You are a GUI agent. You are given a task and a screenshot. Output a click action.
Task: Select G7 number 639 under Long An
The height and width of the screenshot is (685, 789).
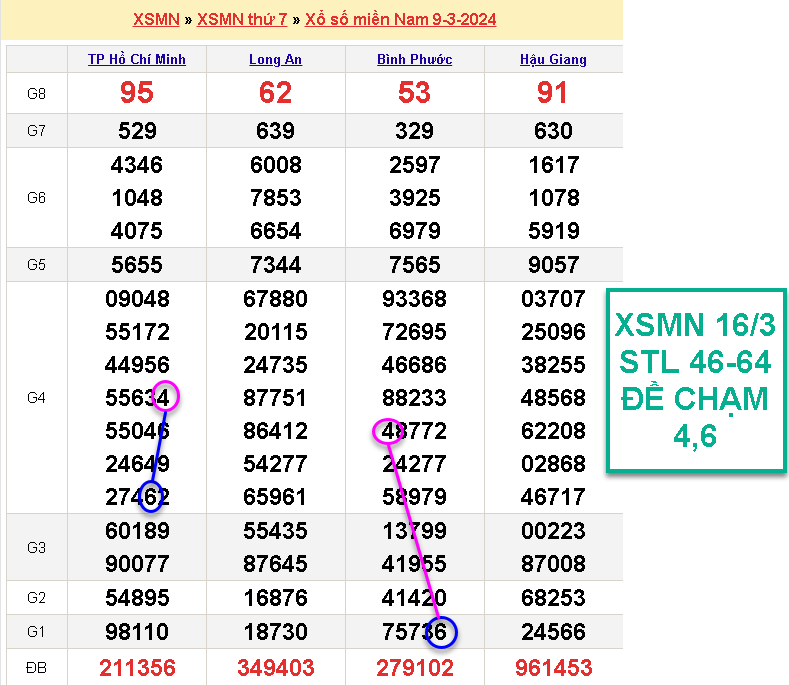pyautogui.click(x=275, y=131)
